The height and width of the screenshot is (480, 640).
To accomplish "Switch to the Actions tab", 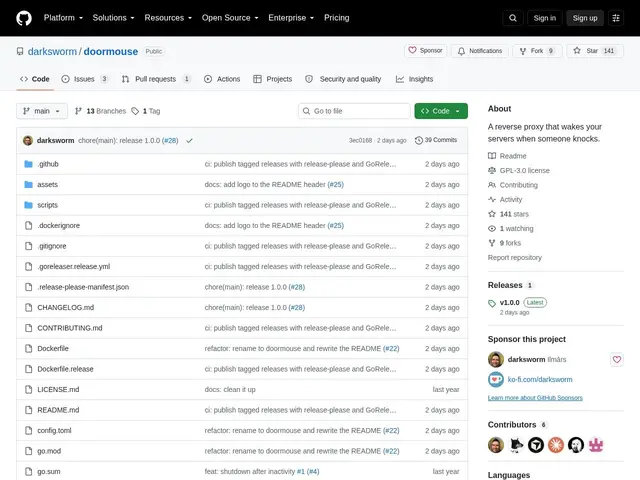I will point(222,79).
